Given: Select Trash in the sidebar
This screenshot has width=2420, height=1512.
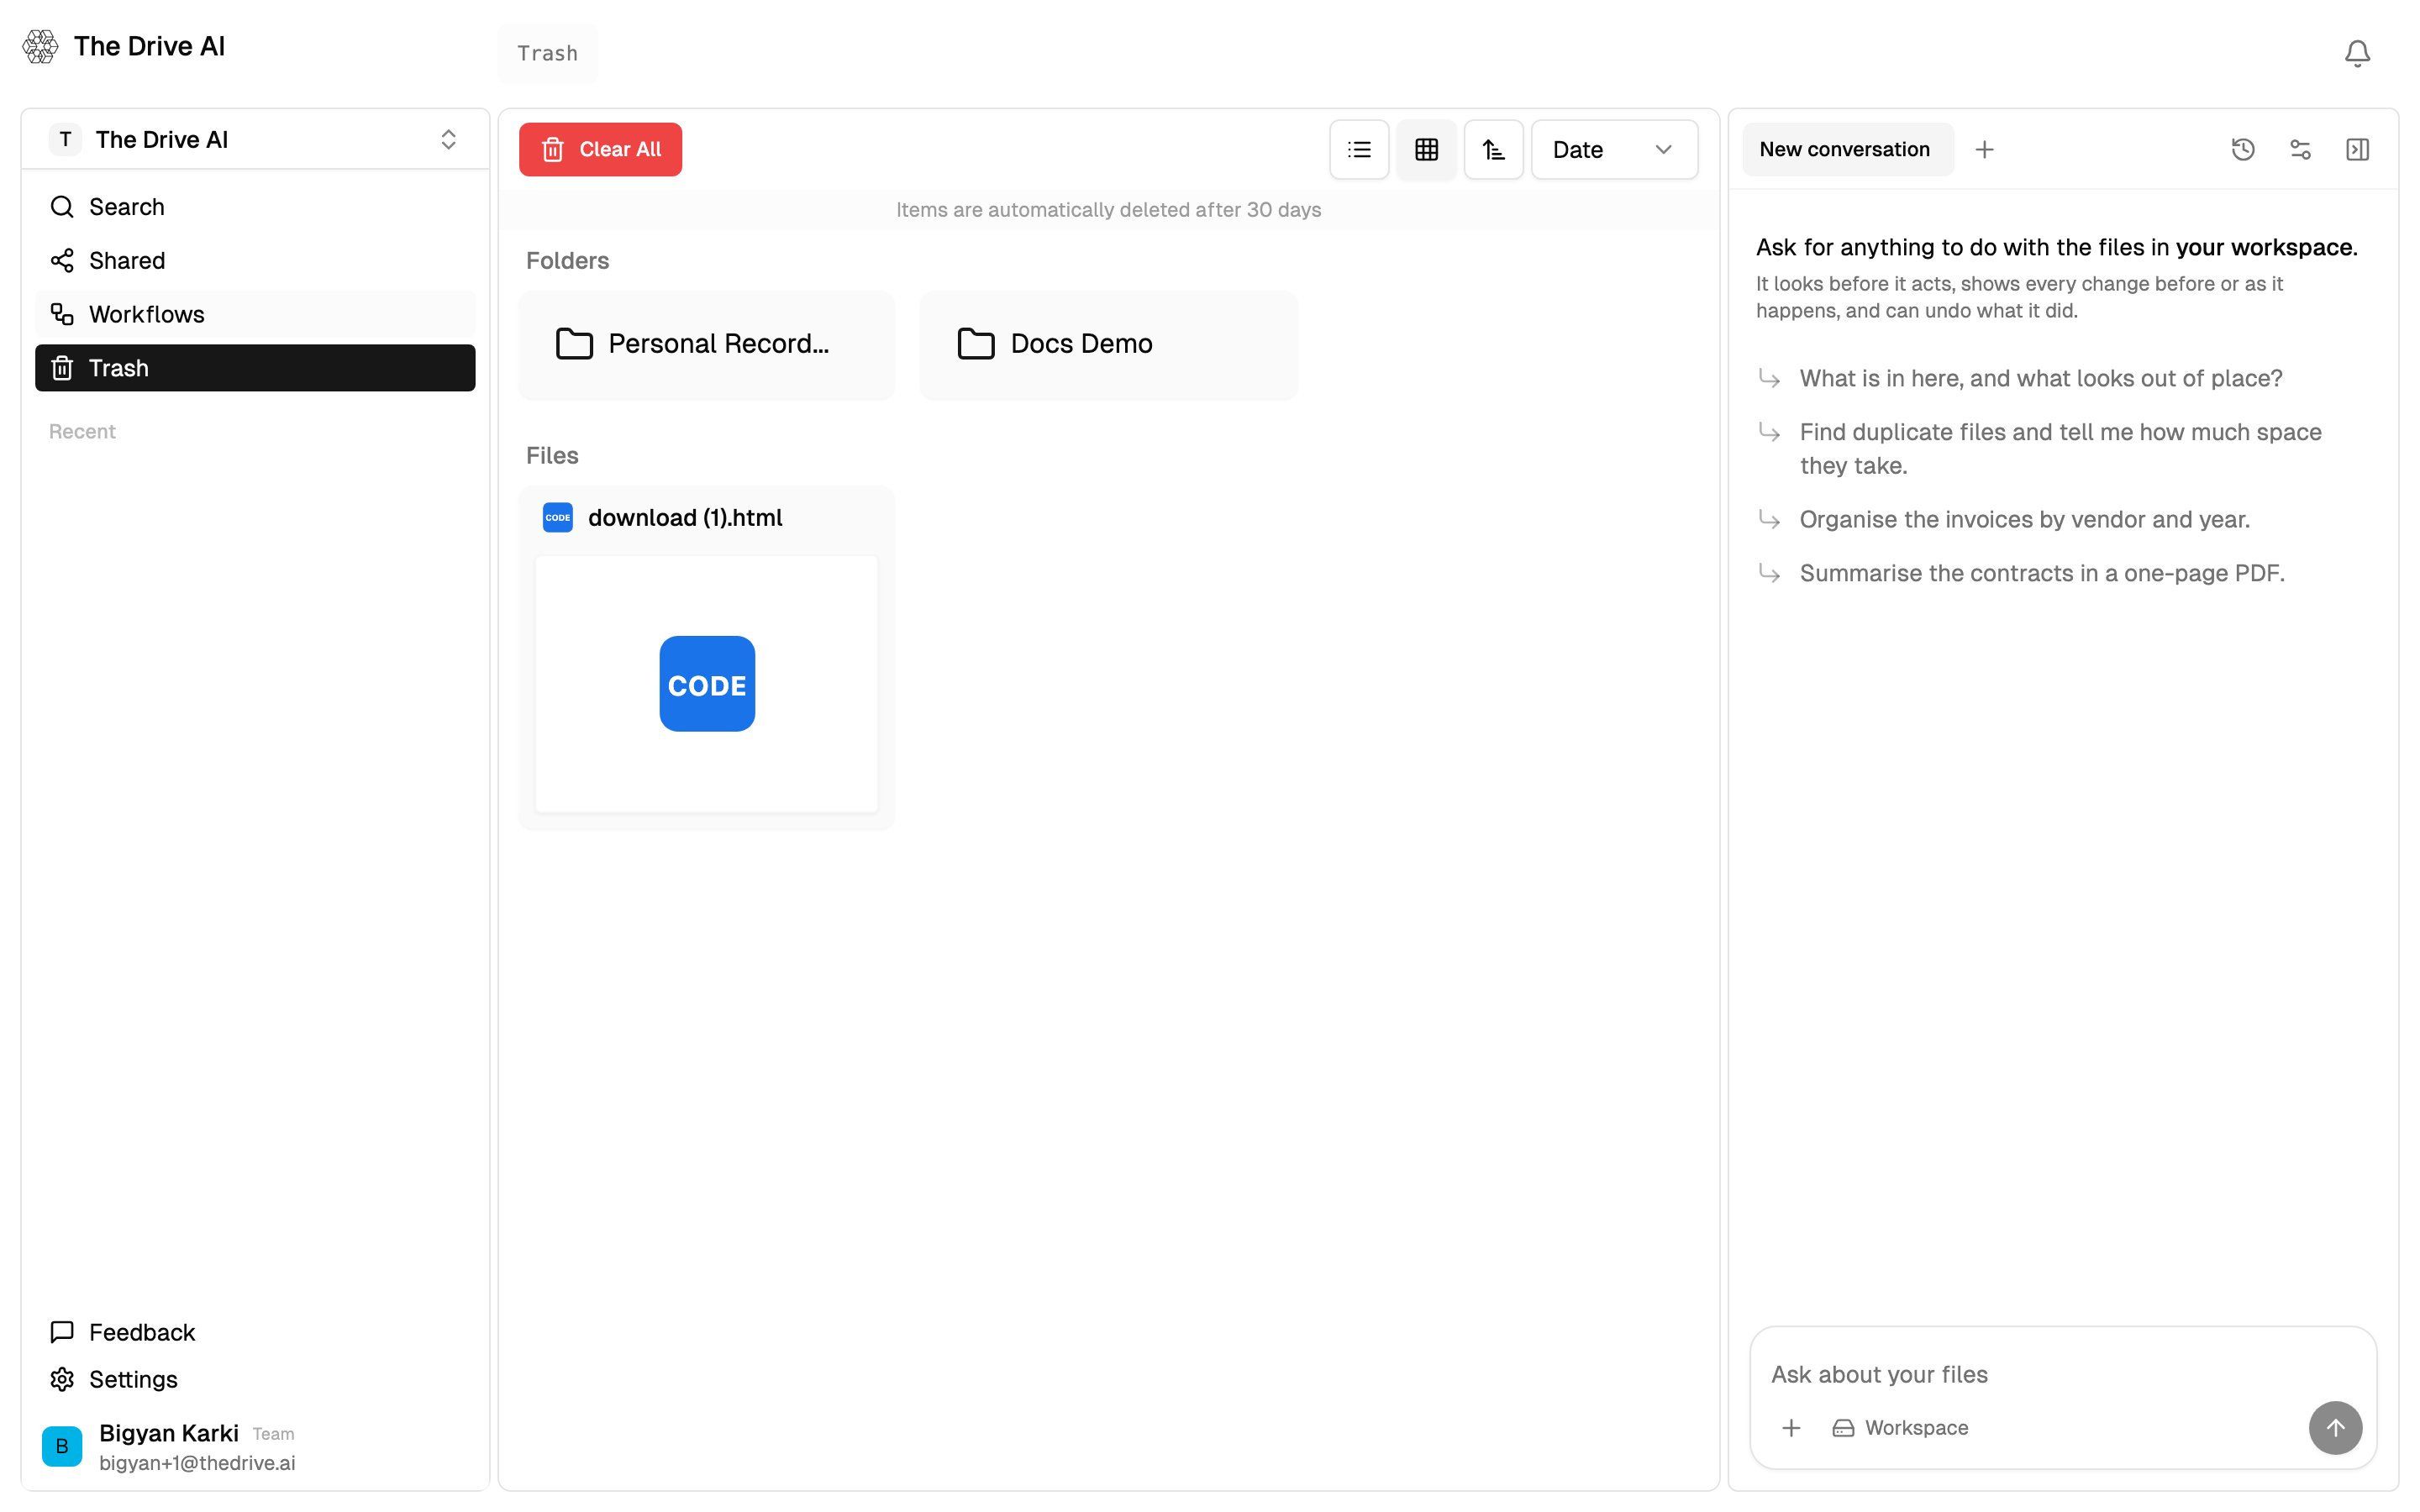Looking at the screenshot, I should [x=254, y=368].
